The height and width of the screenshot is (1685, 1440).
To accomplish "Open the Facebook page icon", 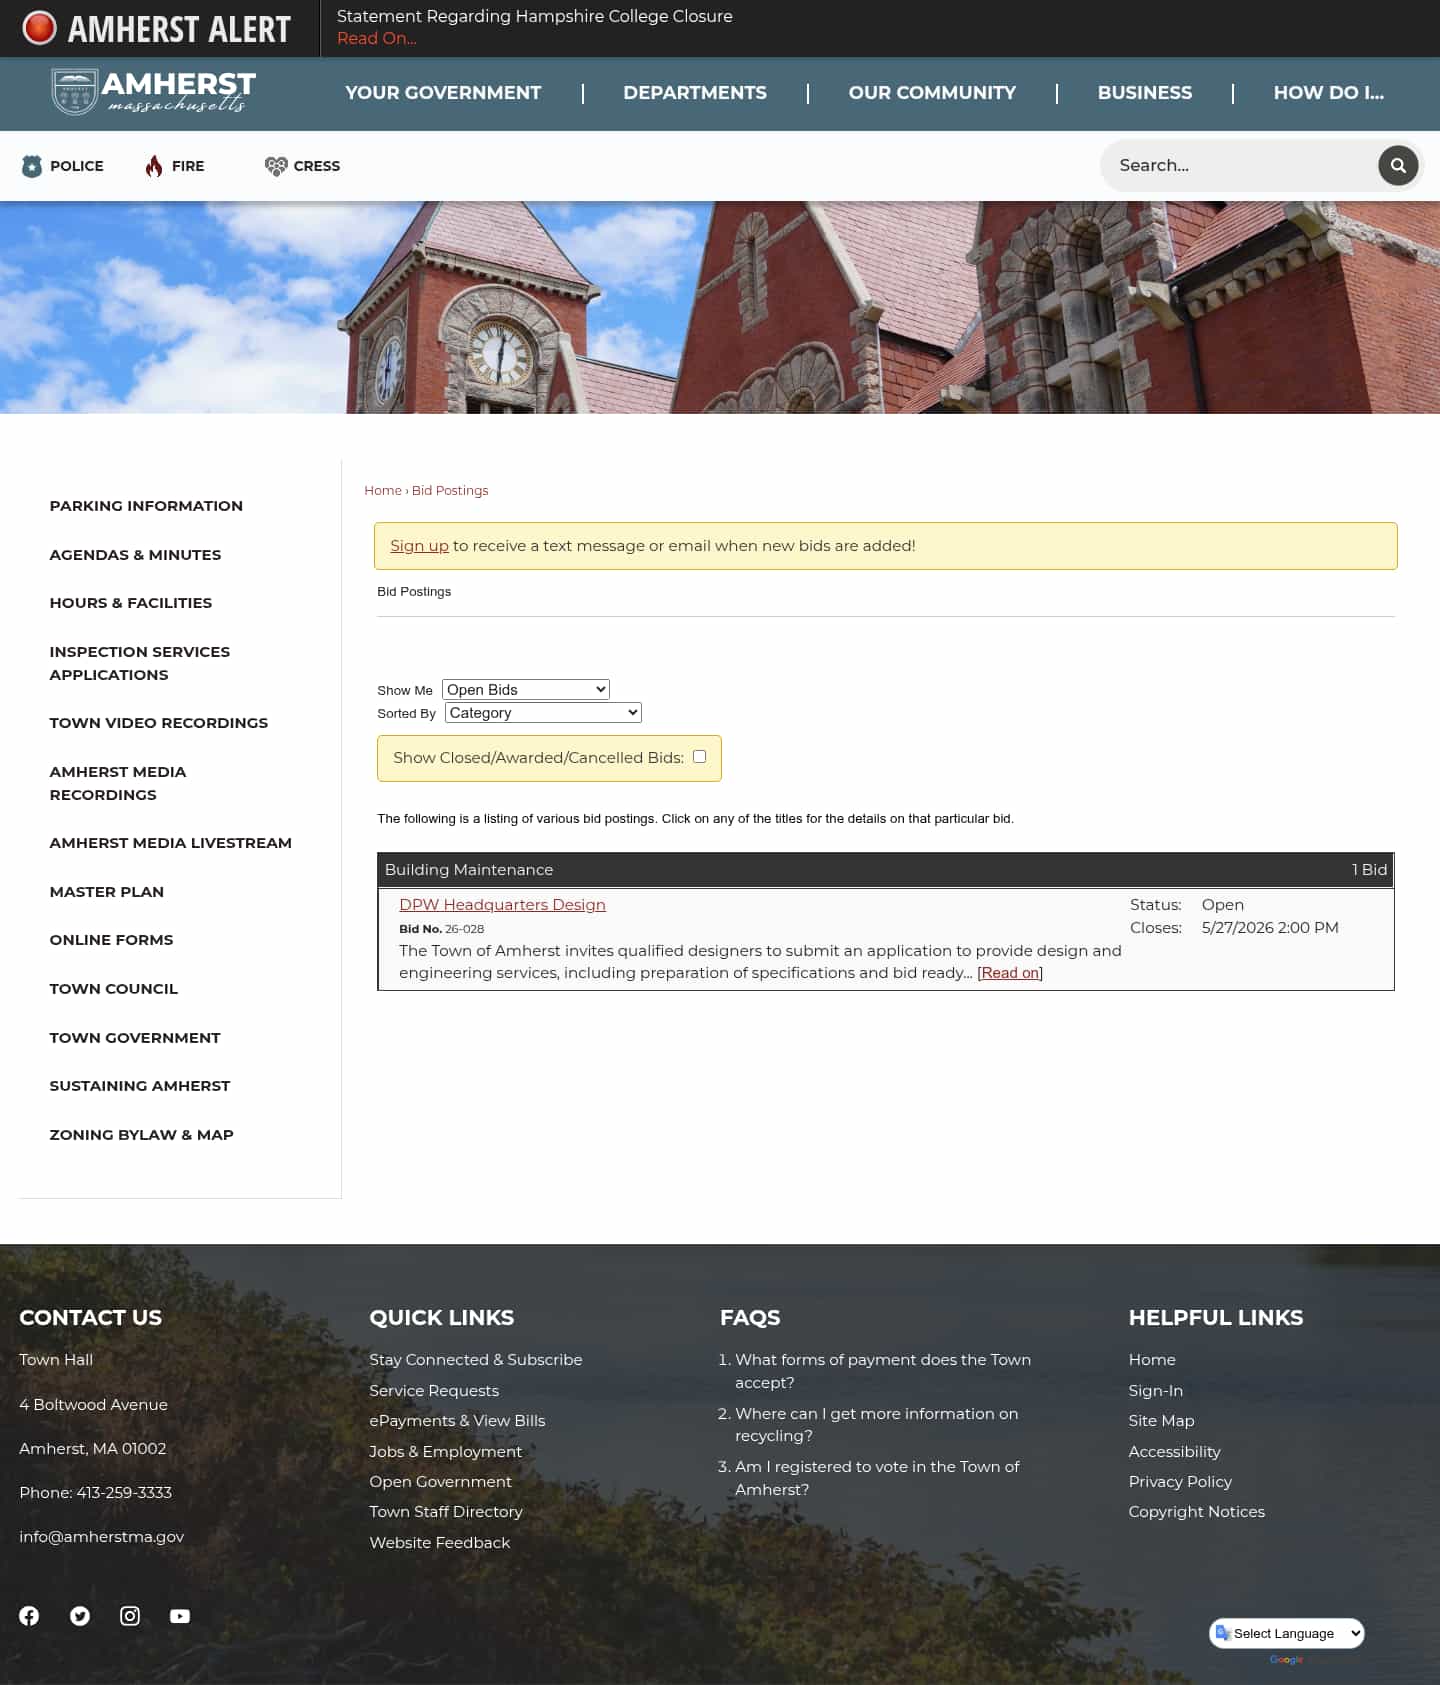I will [29, 1616].
